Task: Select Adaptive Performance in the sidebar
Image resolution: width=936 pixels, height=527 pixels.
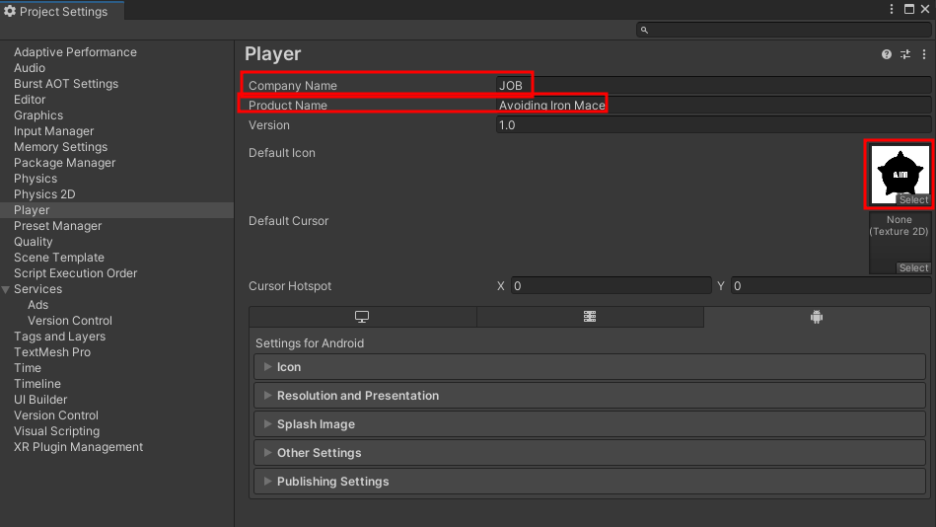Action: [75, 52]
